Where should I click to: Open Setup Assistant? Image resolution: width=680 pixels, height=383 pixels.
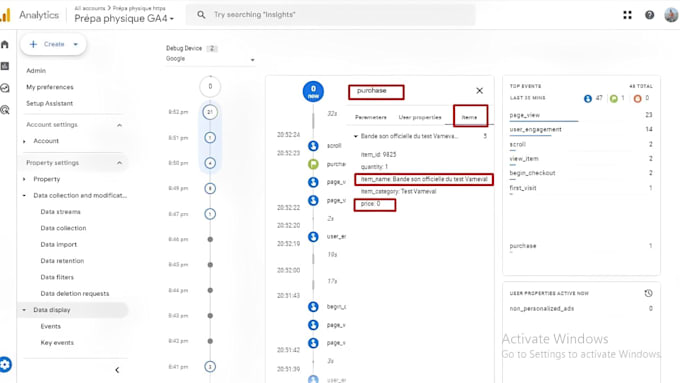pos(49,104)
